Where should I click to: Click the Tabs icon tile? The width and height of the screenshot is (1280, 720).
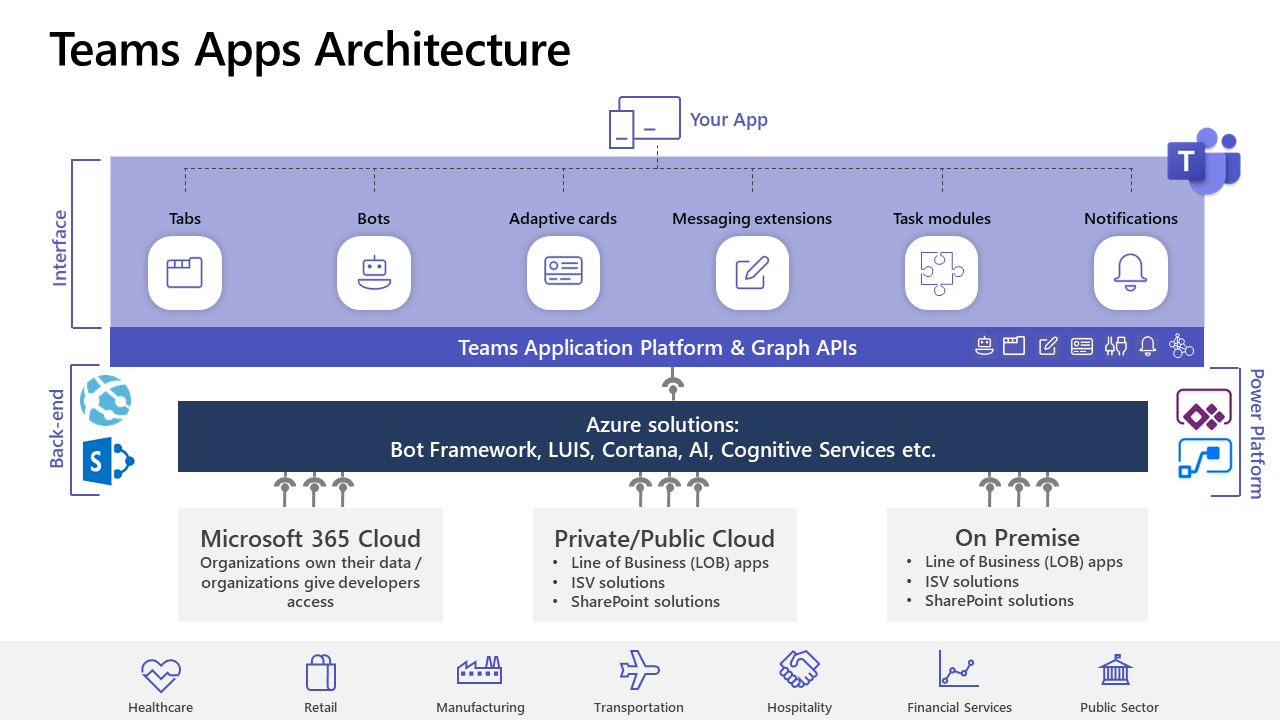coord(185,273)
